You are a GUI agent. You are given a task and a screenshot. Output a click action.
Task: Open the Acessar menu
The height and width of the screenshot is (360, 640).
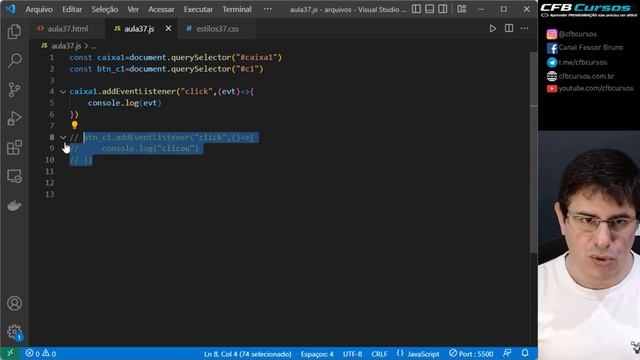161,9
